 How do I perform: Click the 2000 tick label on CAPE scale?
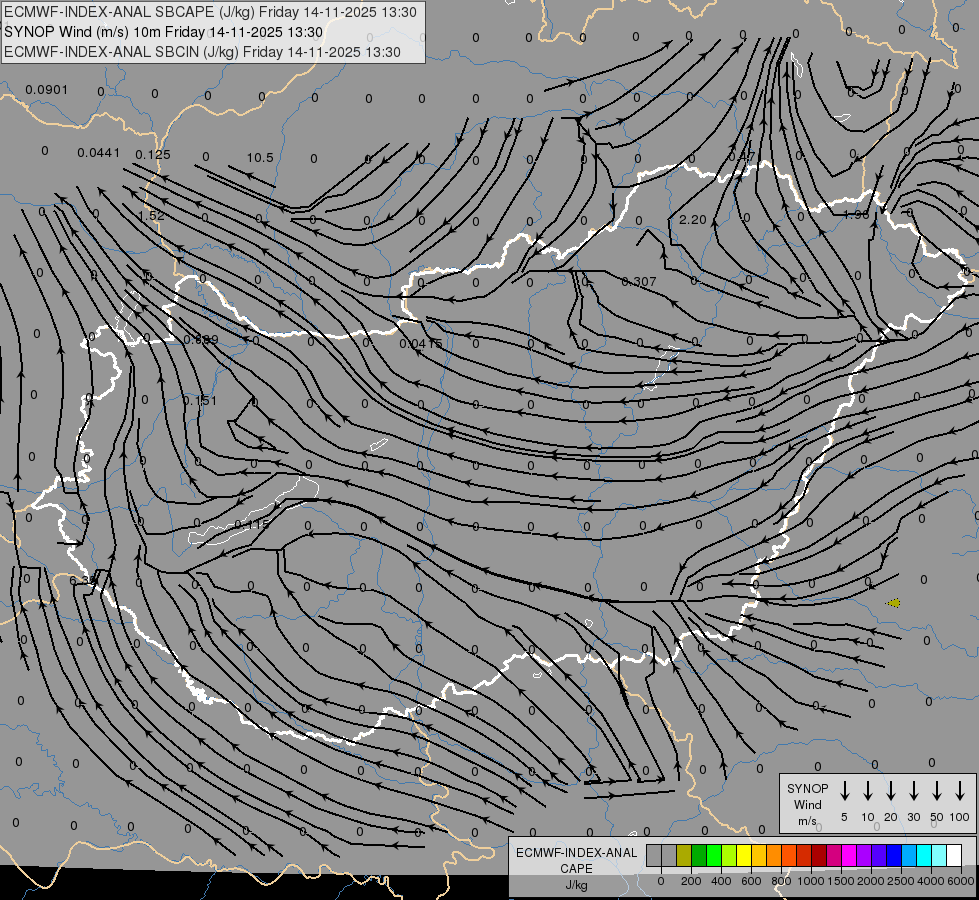coord(871,881)
